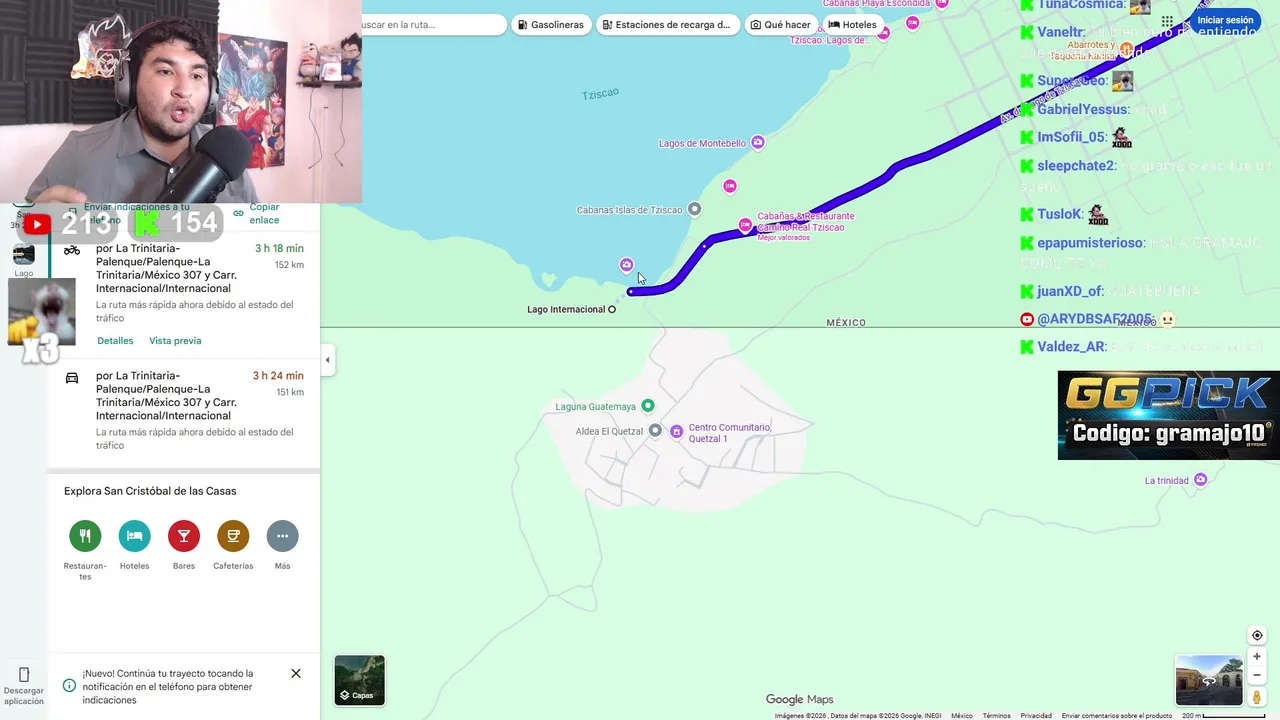1280x720 pixels.
Task: Select the Gasolineras filter chip
Action: click(x=550, y=24)
